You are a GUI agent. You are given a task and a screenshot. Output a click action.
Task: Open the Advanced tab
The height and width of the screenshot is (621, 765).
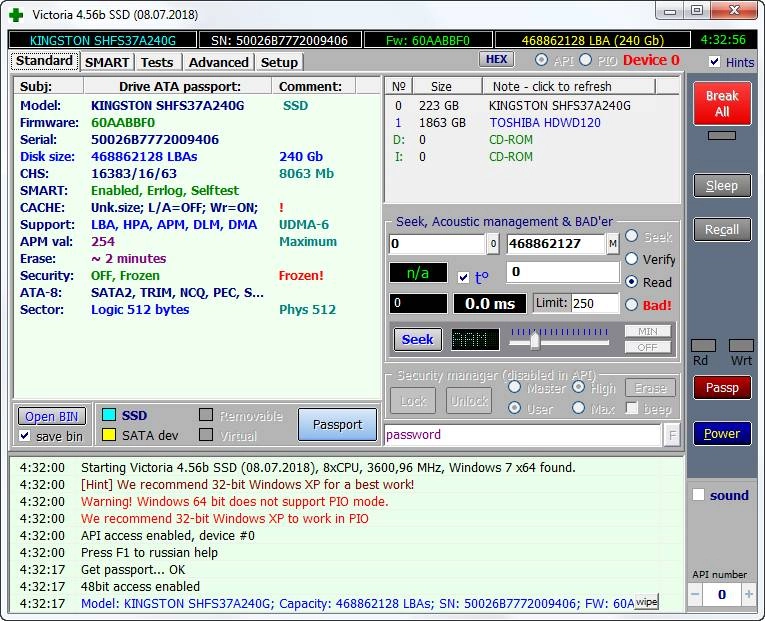click(218, 62)
